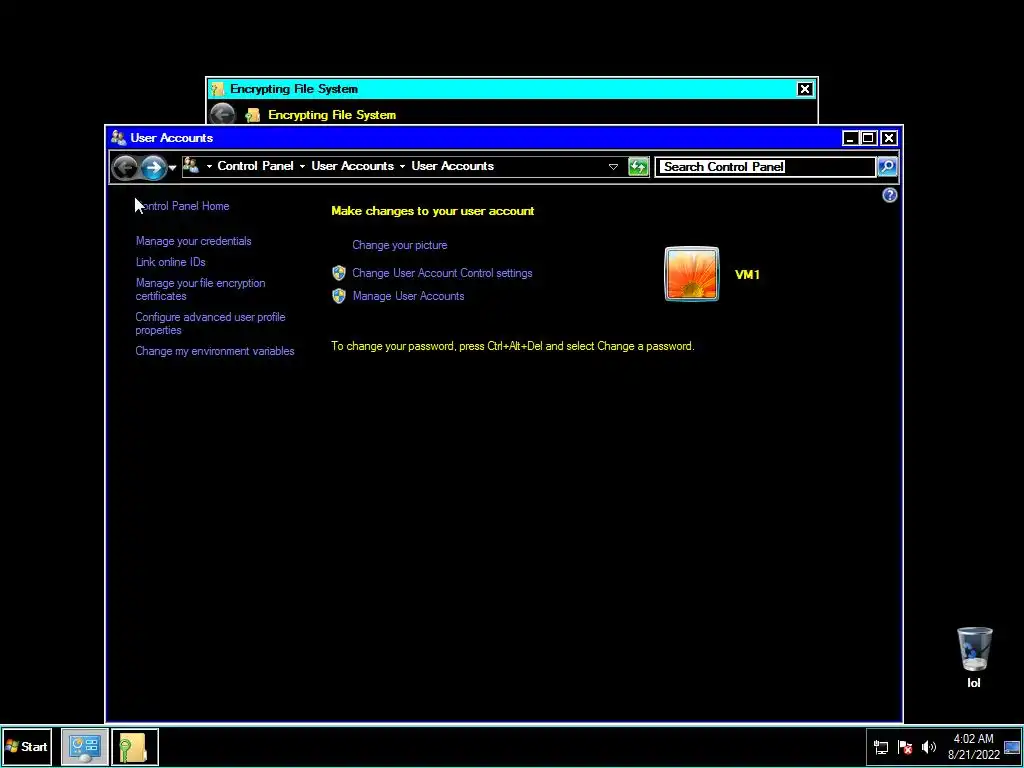Screen dimensions: 1024x768
Task: Open the address bar previous locations dropdown
Action: (613, 167)
